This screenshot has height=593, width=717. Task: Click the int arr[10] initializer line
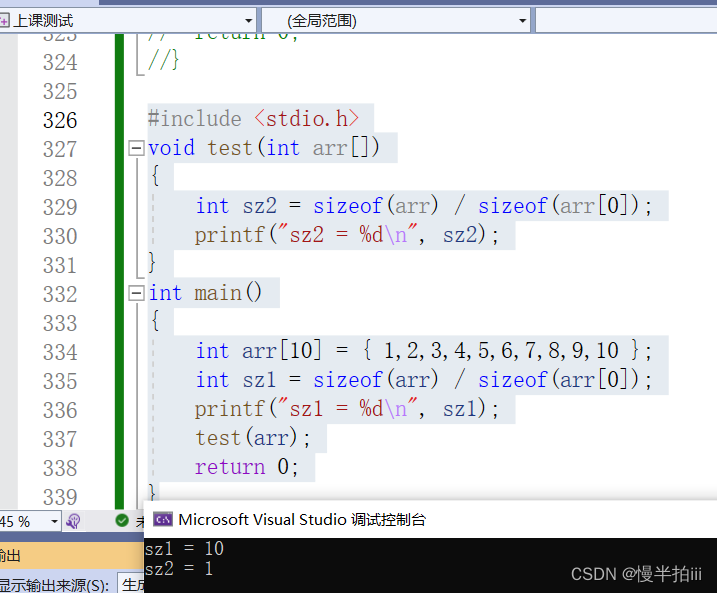pos(423,351)
